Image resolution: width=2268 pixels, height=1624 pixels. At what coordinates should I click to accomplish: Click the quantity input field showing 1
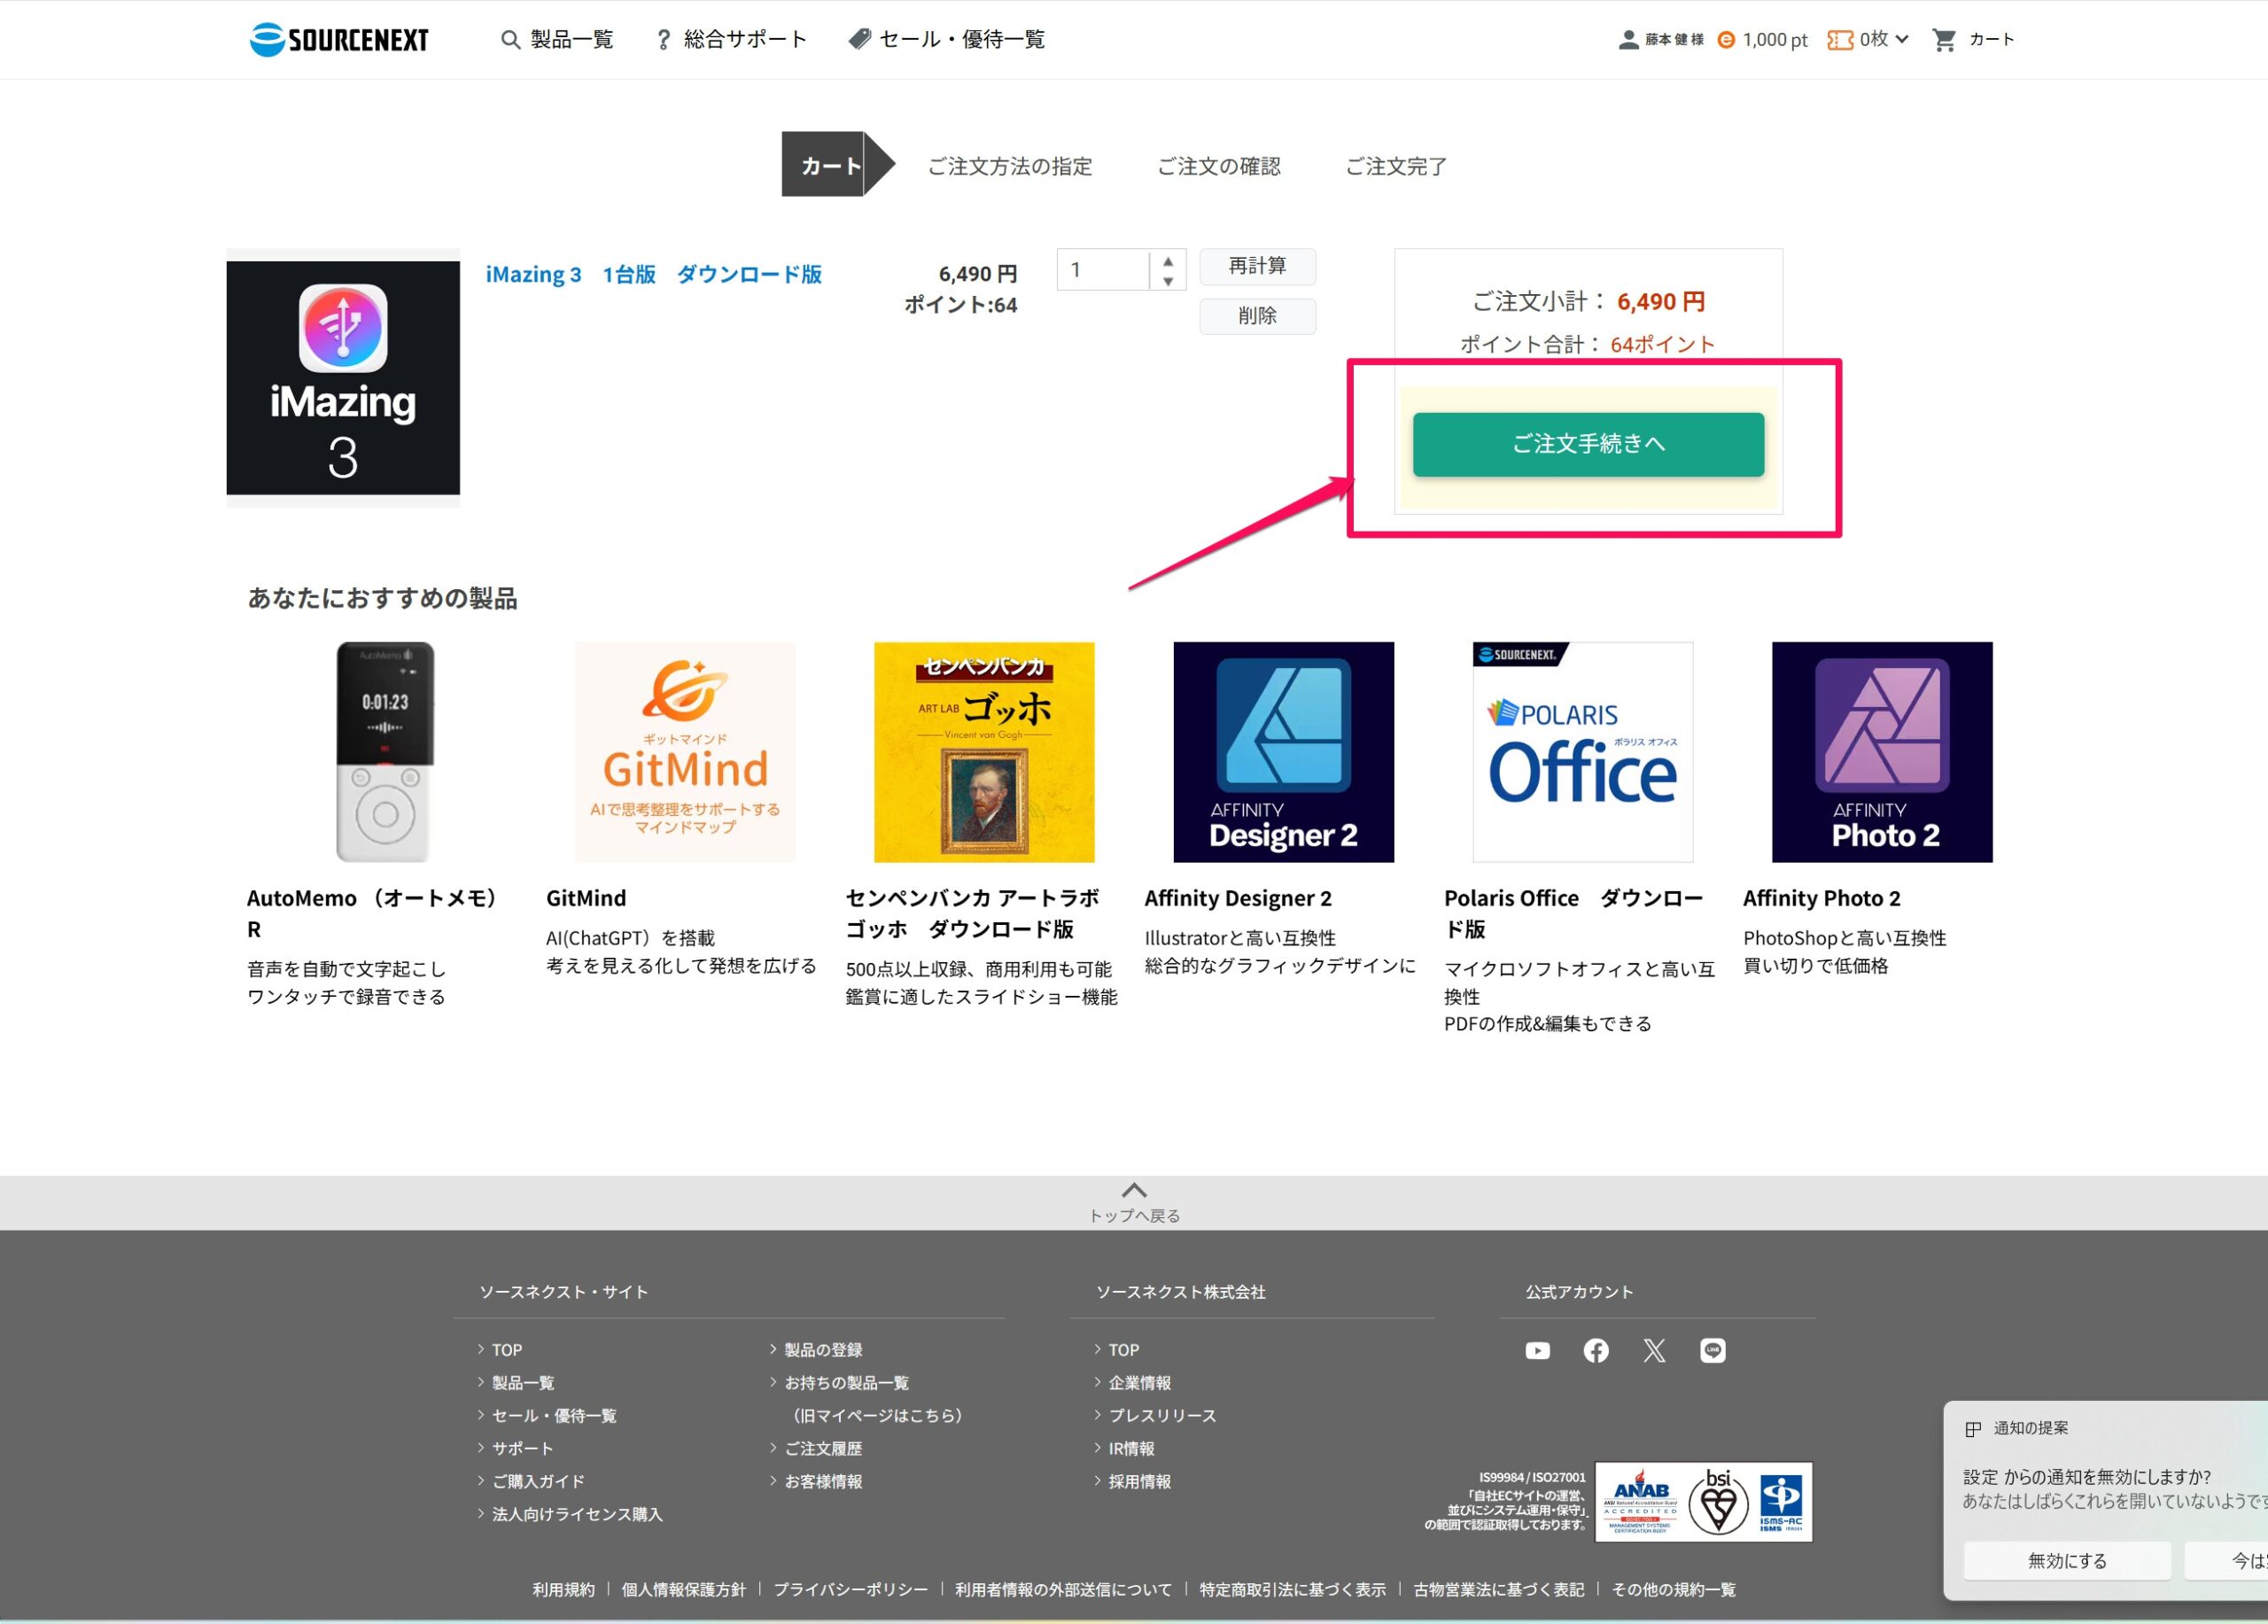tap(1103, 270)
